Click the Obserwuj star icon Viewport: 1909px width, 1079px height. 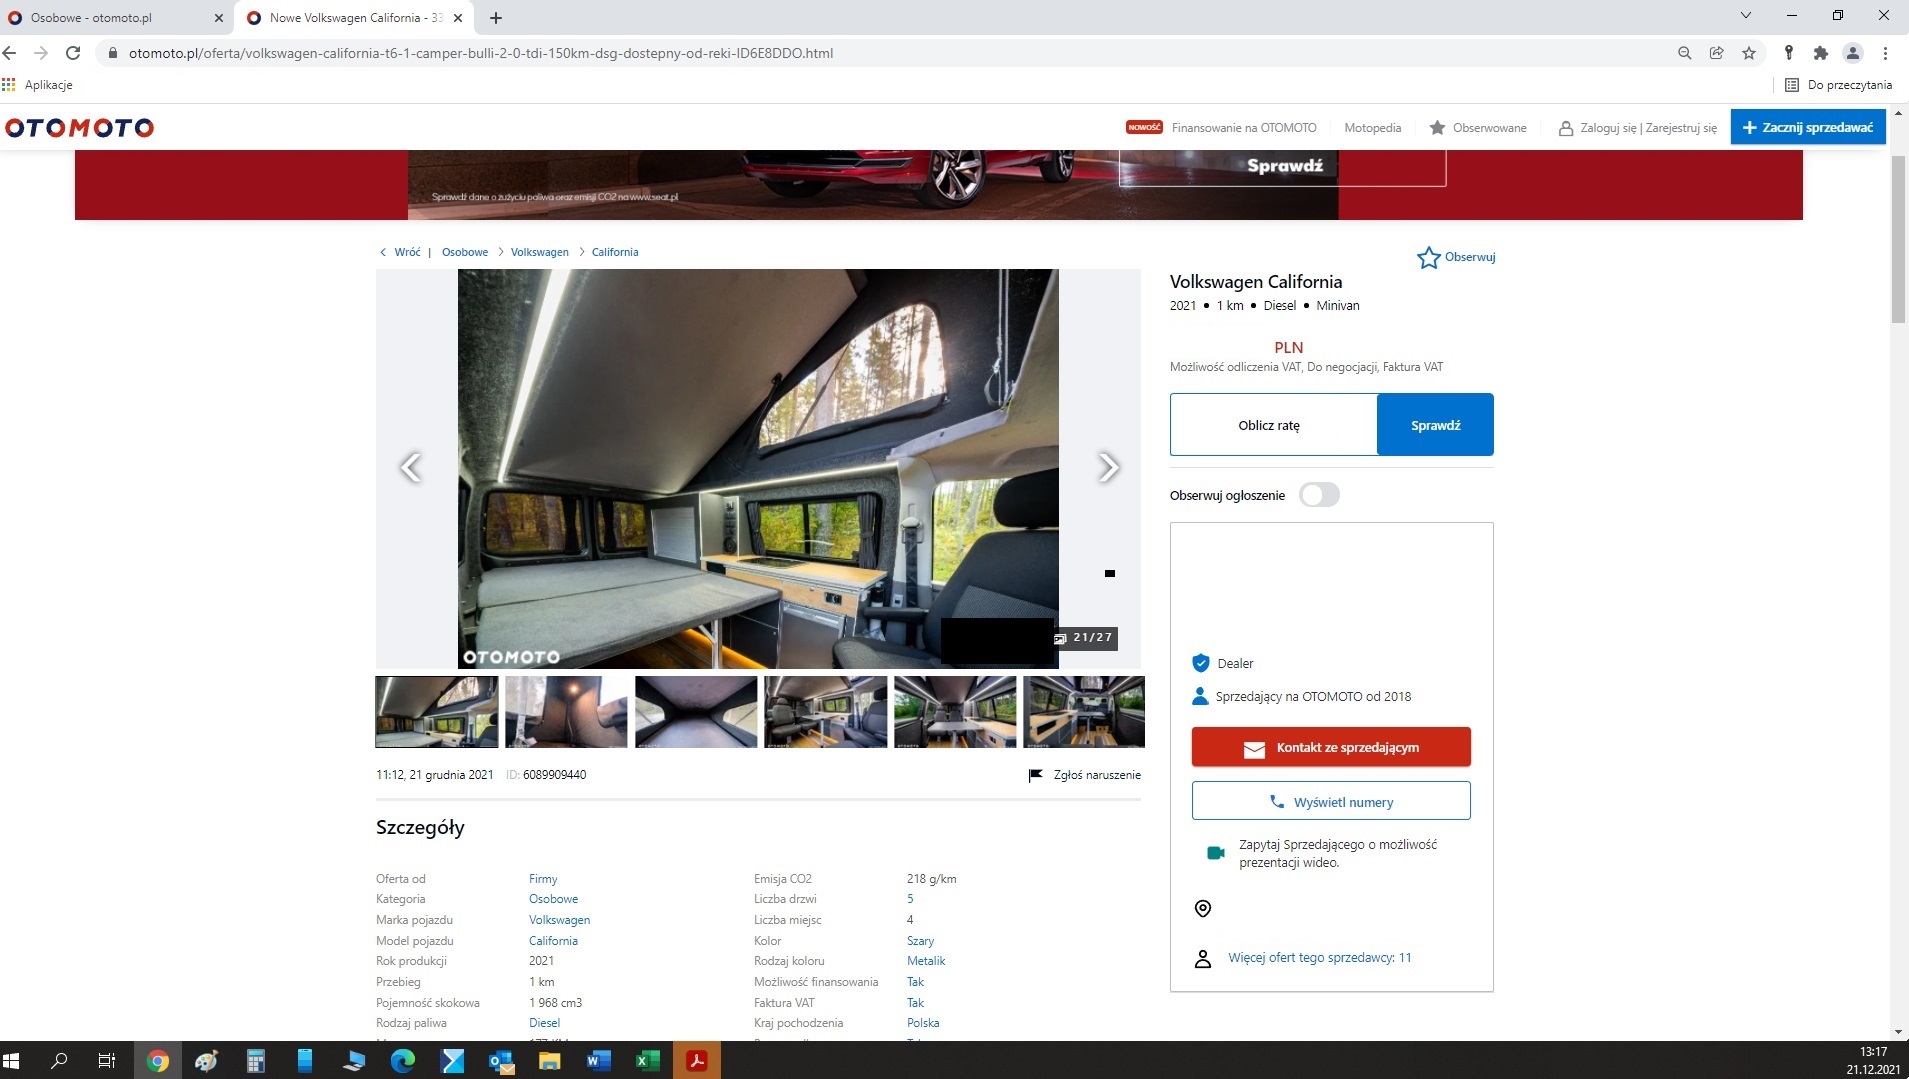point(1428,258)
